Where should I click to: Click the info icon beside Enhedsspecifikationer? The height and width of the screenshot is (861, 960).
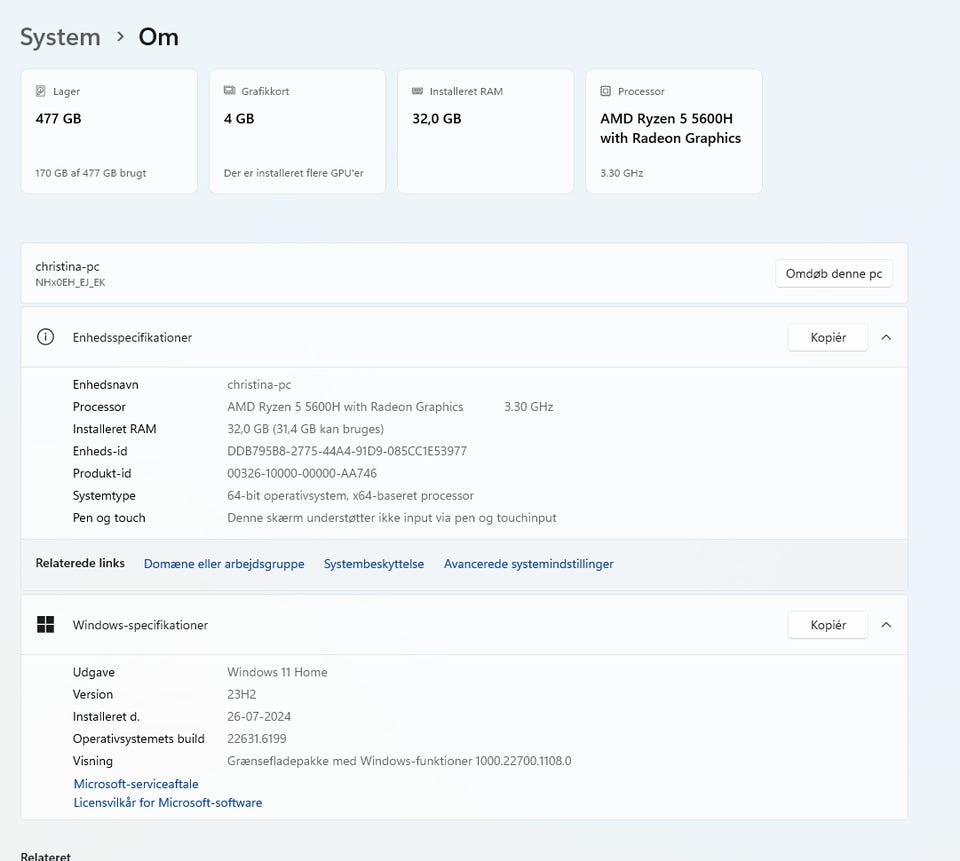(x=45, y=337)
